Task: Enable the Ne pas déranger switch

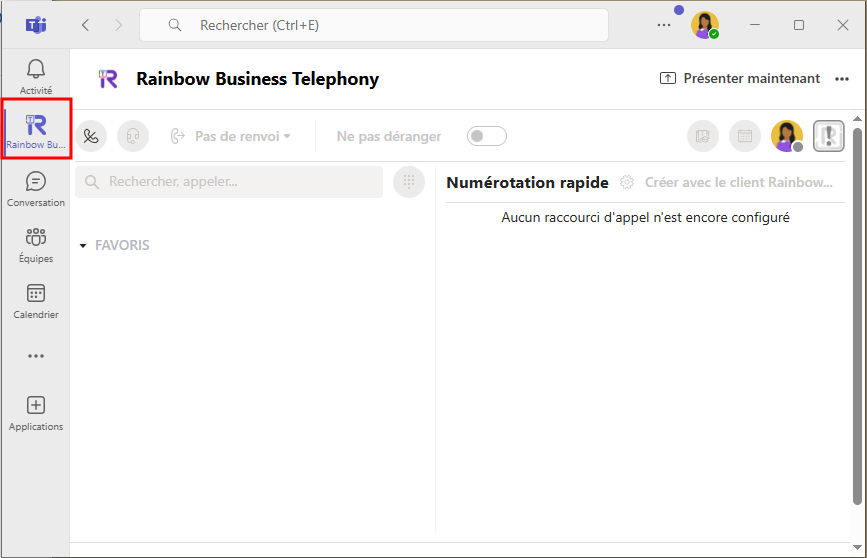Action: (487, 136)
